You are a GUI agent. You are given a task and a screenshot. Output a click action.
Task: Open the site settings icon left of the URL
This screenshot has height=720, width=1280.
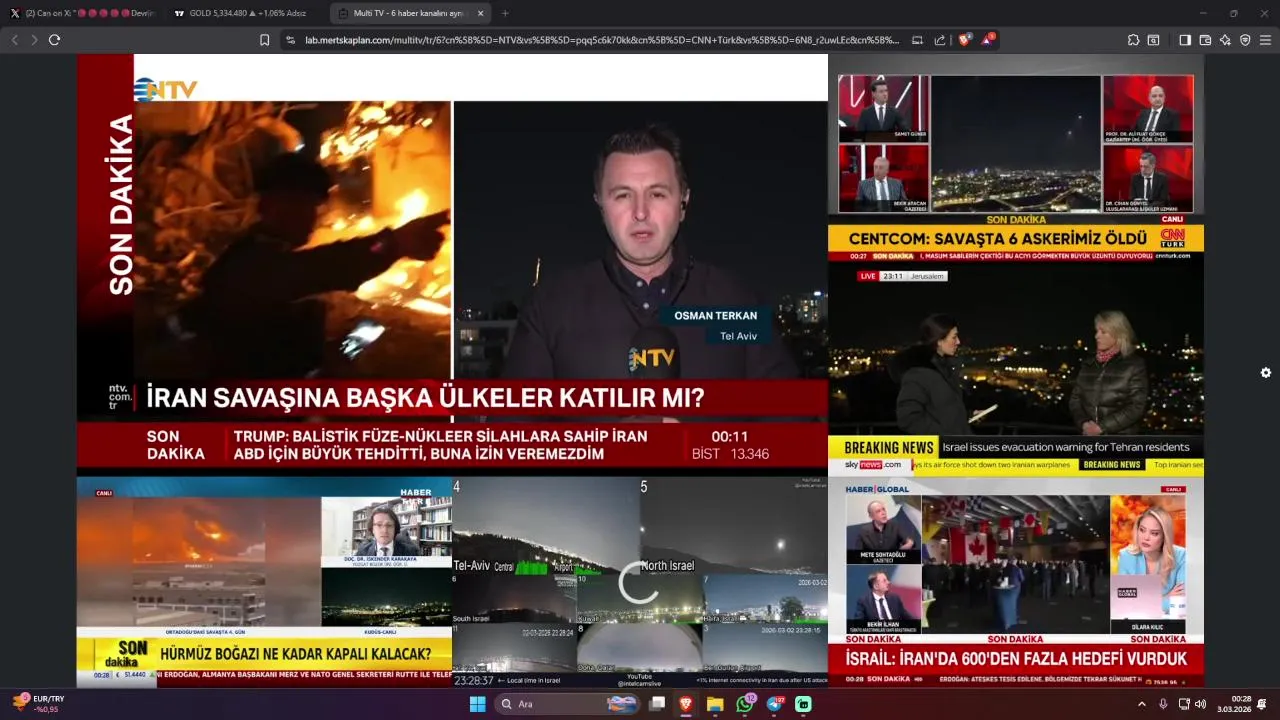click(290, 40)
